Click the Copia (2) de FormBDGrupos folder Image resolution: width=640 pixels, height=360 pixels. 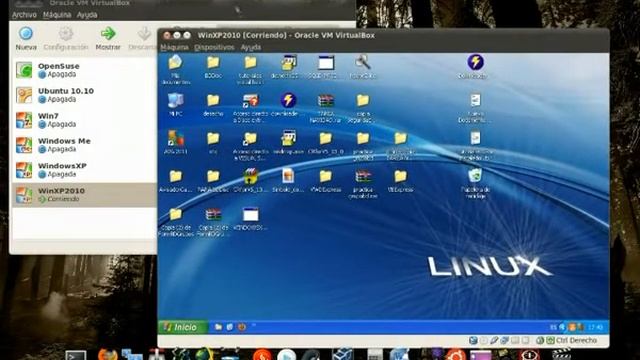tap(176, 214)
